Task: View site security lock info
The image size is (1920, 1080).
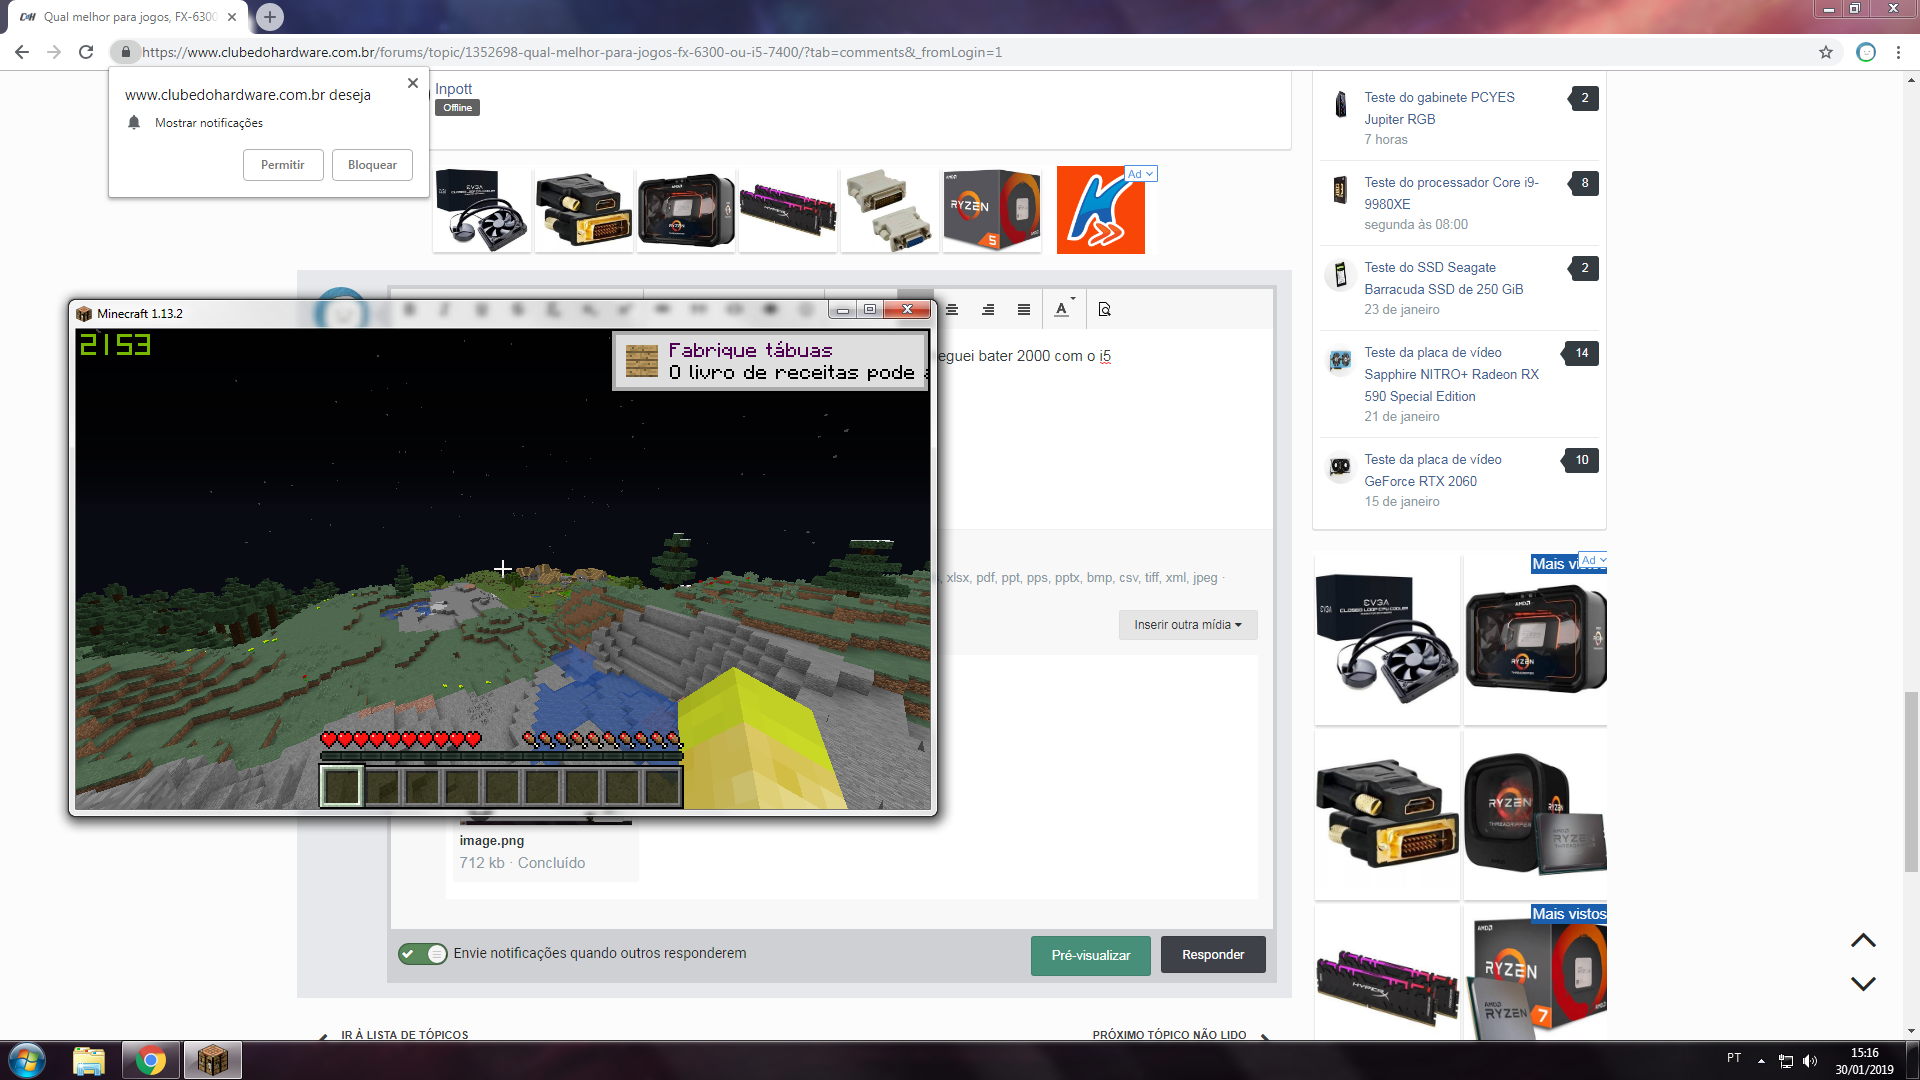Action: 125,52
